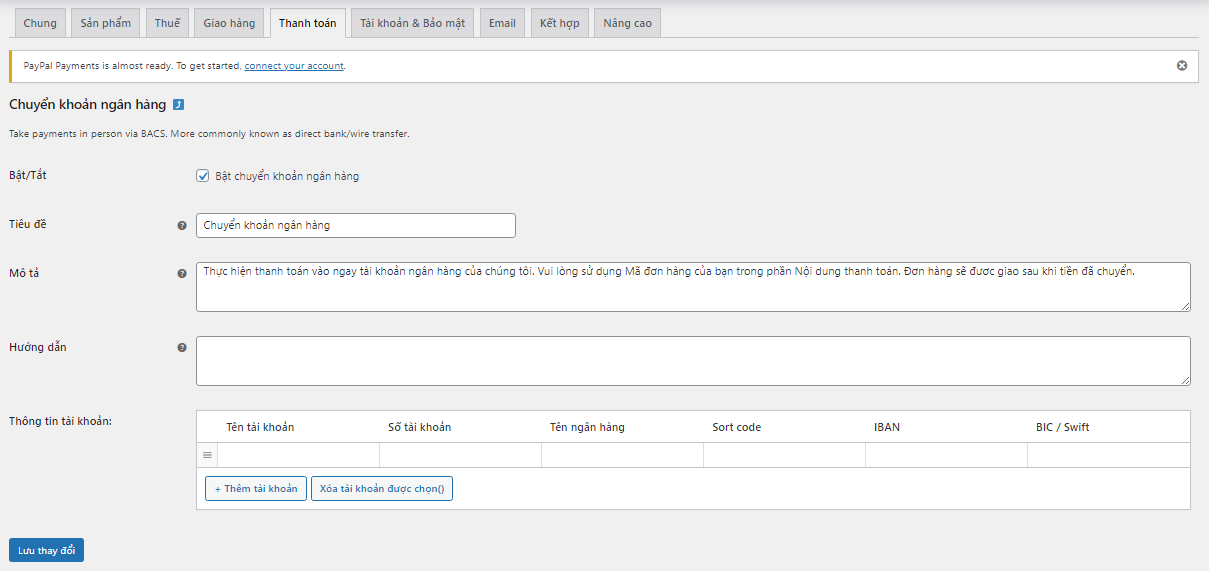Image resolution: width=1209 pixels, height=571 pixels.
Task: Switch to the Sản phẩm tab
Action: (105, 23)
